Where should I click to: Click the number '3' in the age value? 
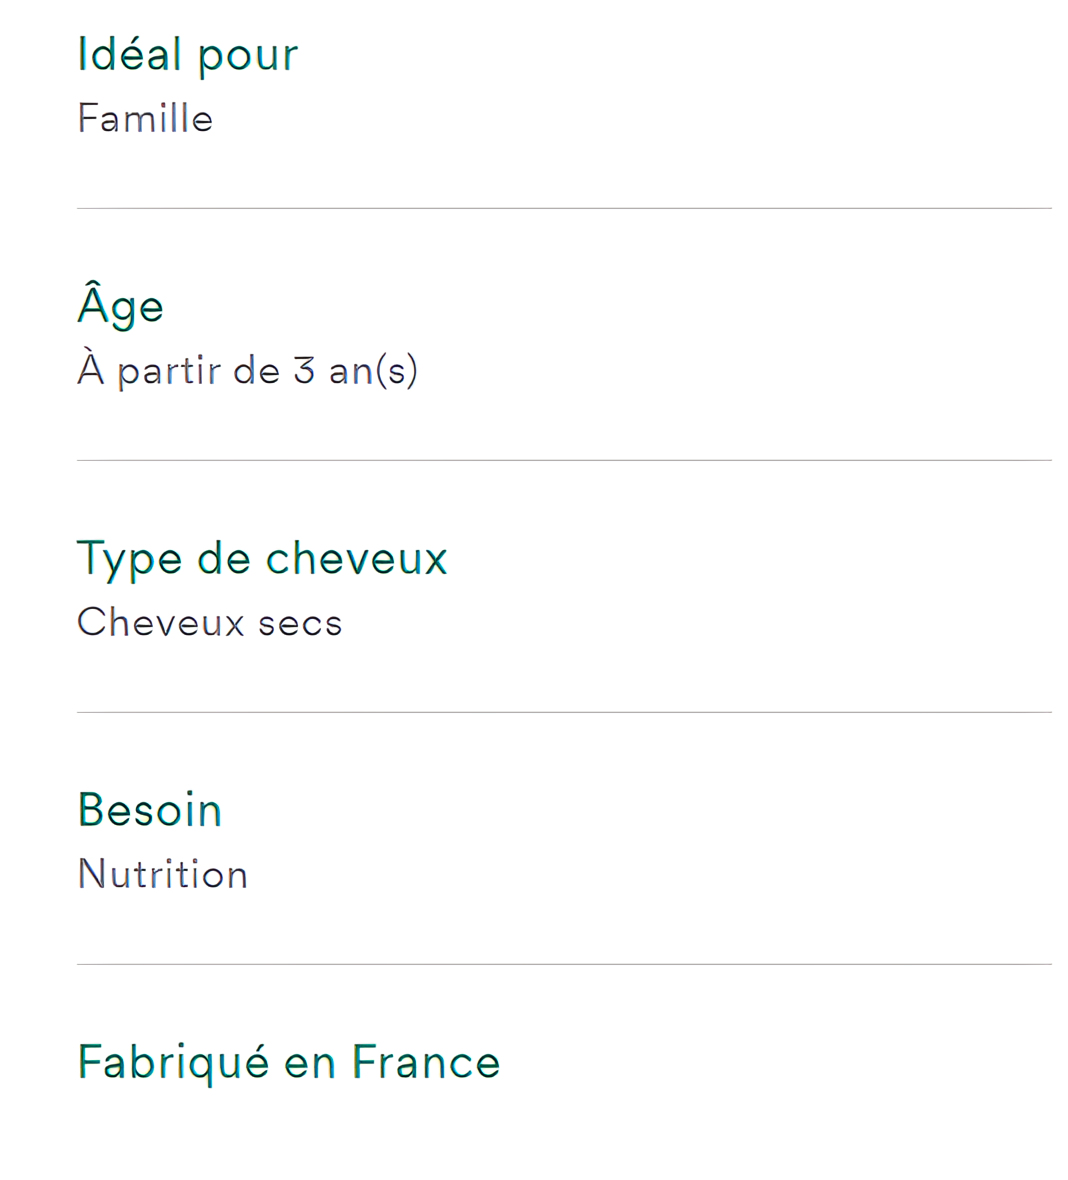click(304, 371)
